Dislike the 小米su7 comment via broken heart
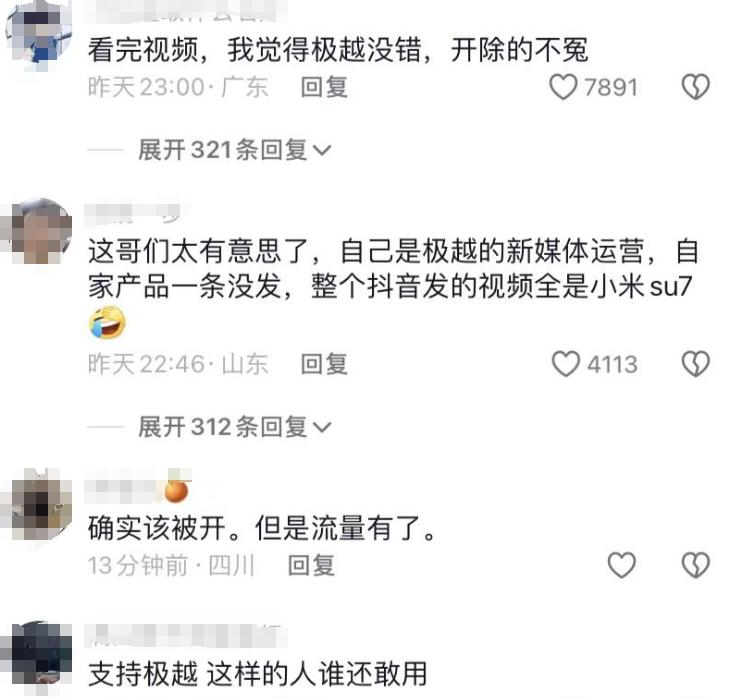 (696, 364)
